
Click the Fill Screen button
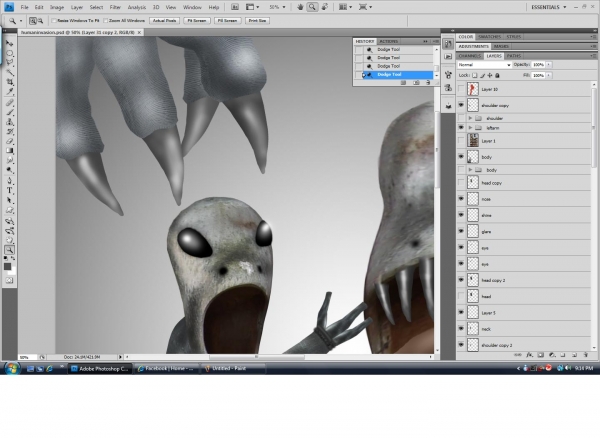click(227, 21)
